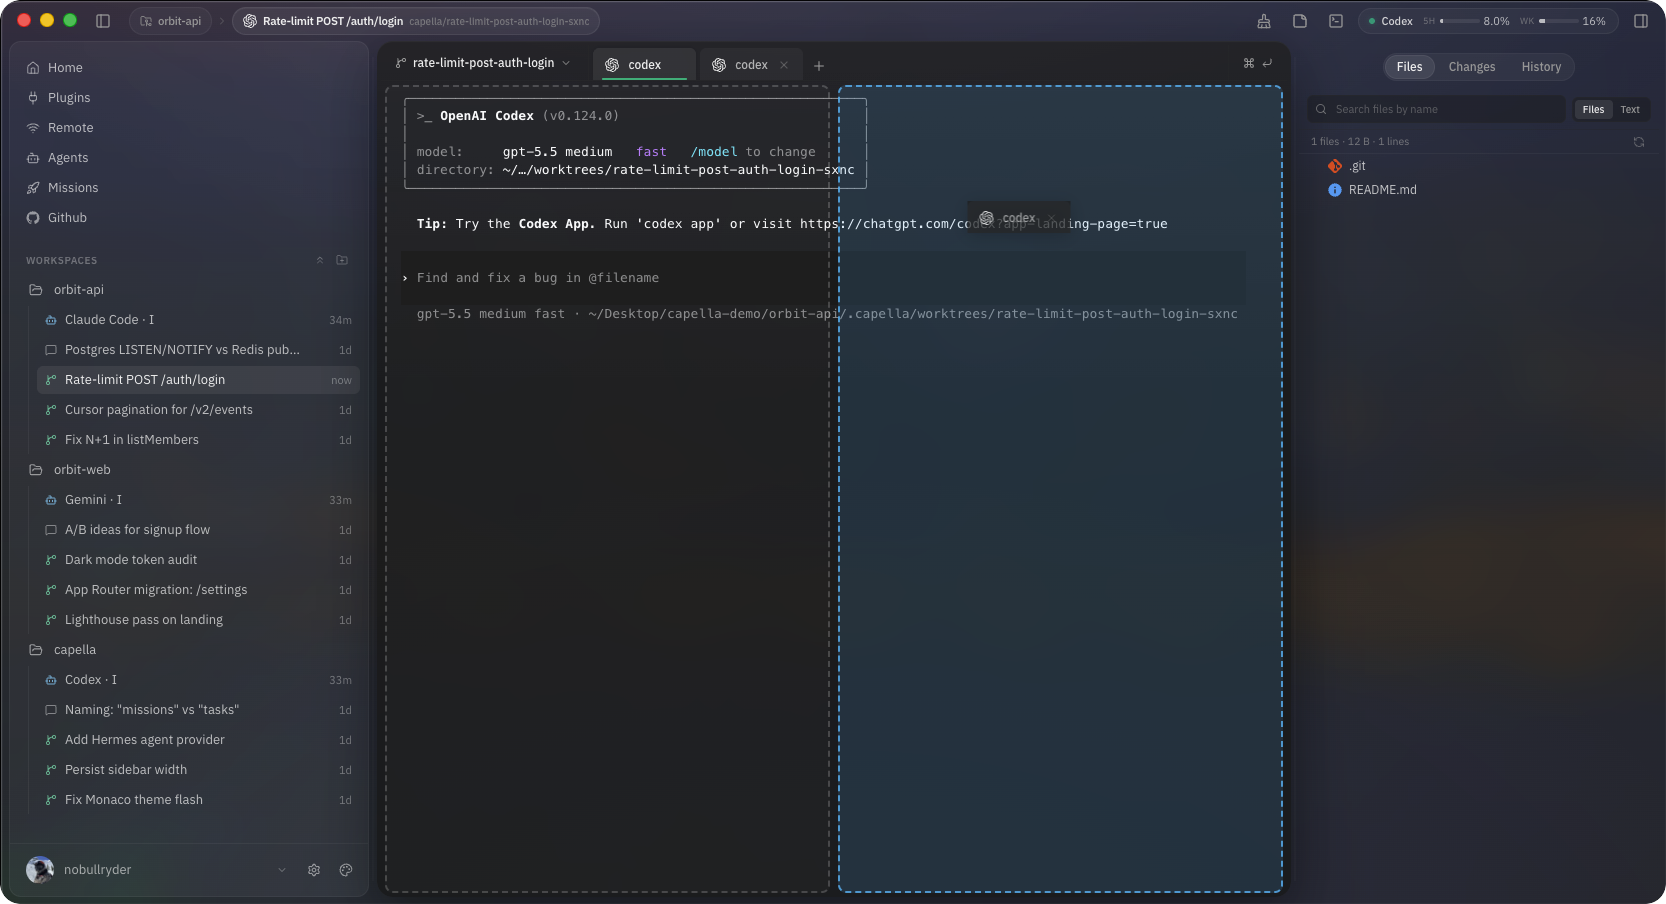Open Fix N+1 in listMembers
This screenshot has height=904, width=1666.
pyautogui.click(x=198, y=440)
